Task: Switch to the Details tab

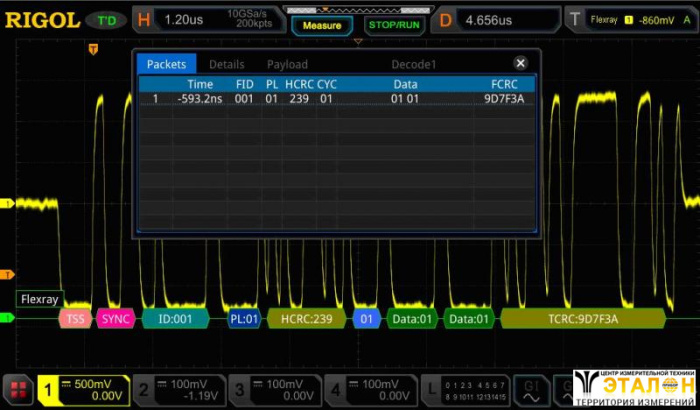Action: (x=226, y=64)
